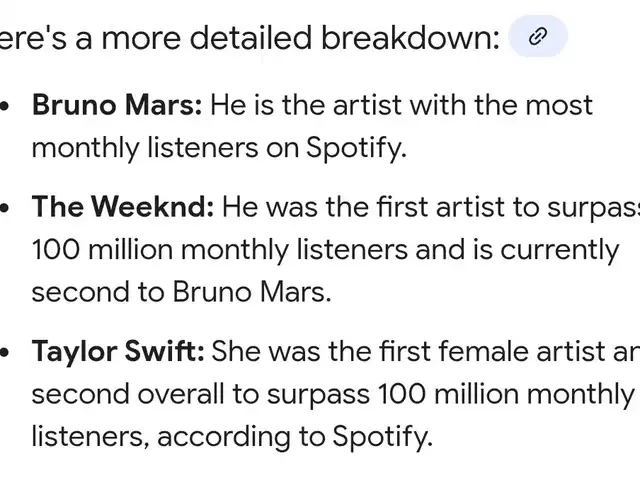Click '100 million monthly listeners and is currently'
Image resolution: width=640 pixels, height=480 pixels.
click(x=325, y=250)
